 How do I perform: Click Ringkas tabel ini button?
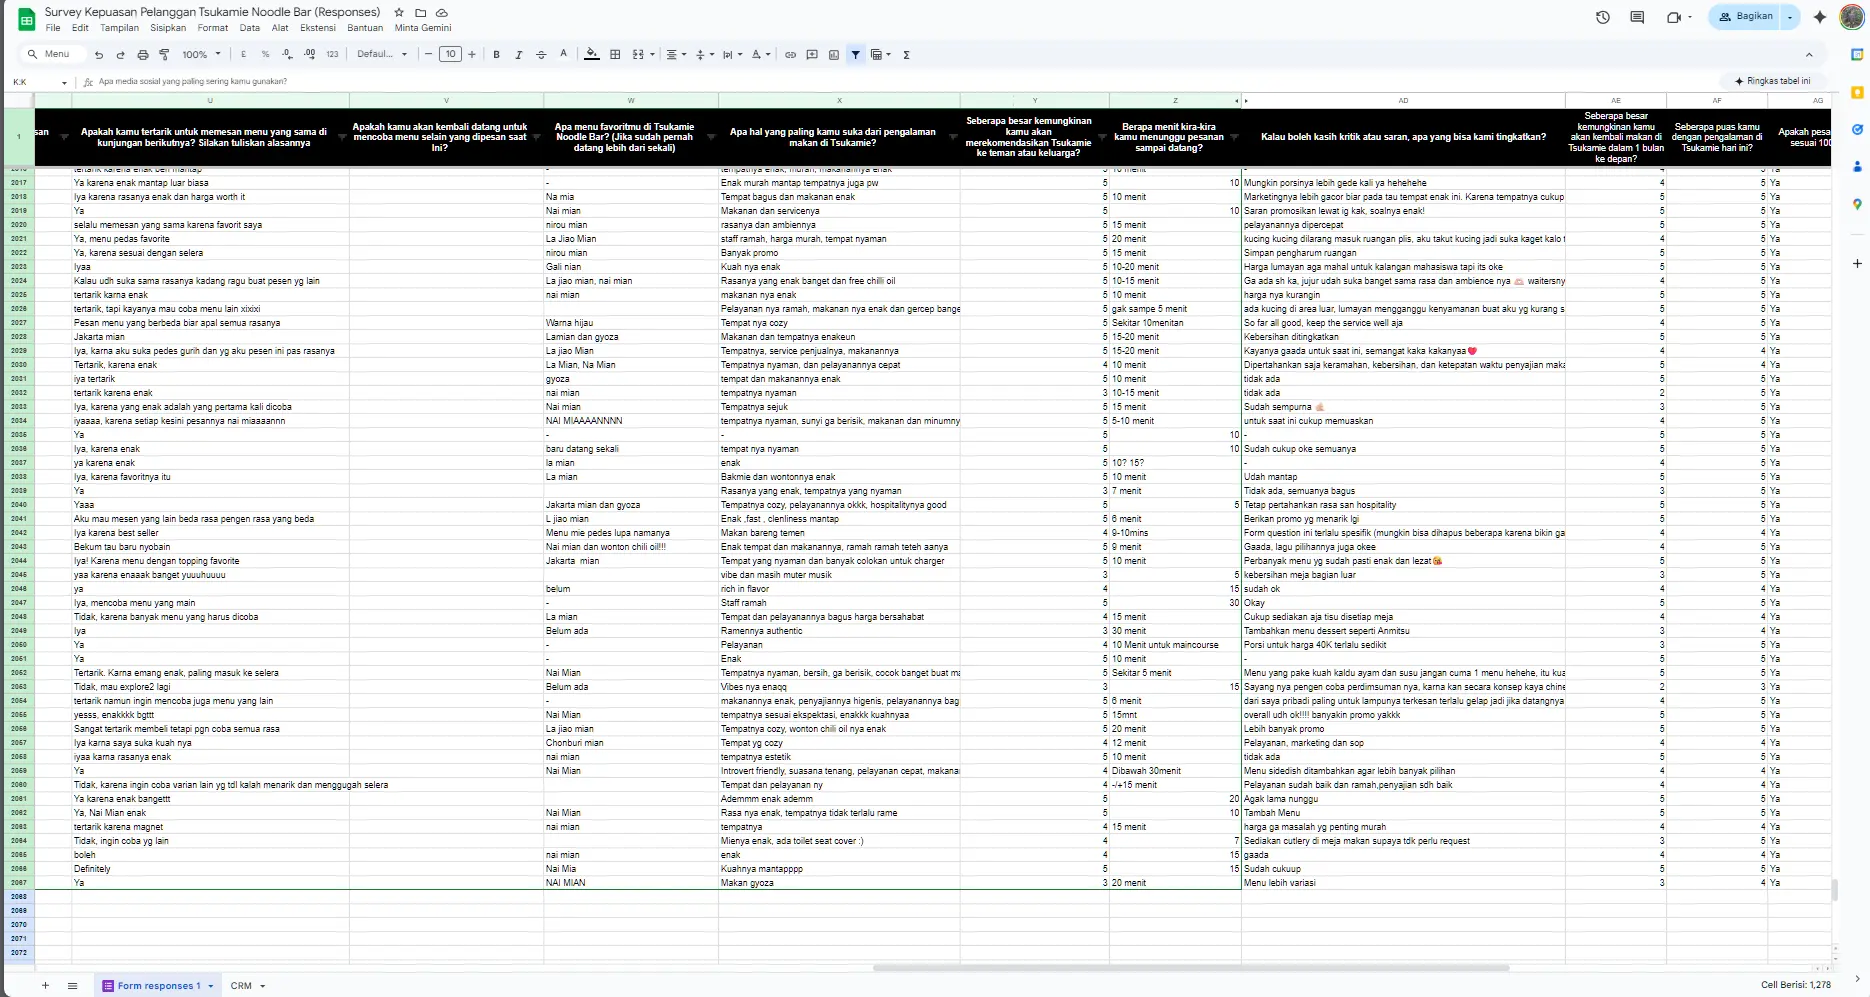point(1771,81)
